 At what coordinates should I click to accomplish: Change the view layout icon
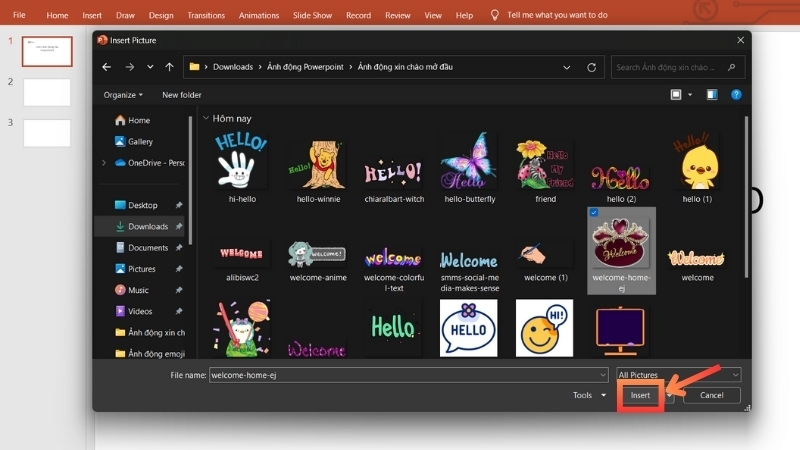(676, 94)
